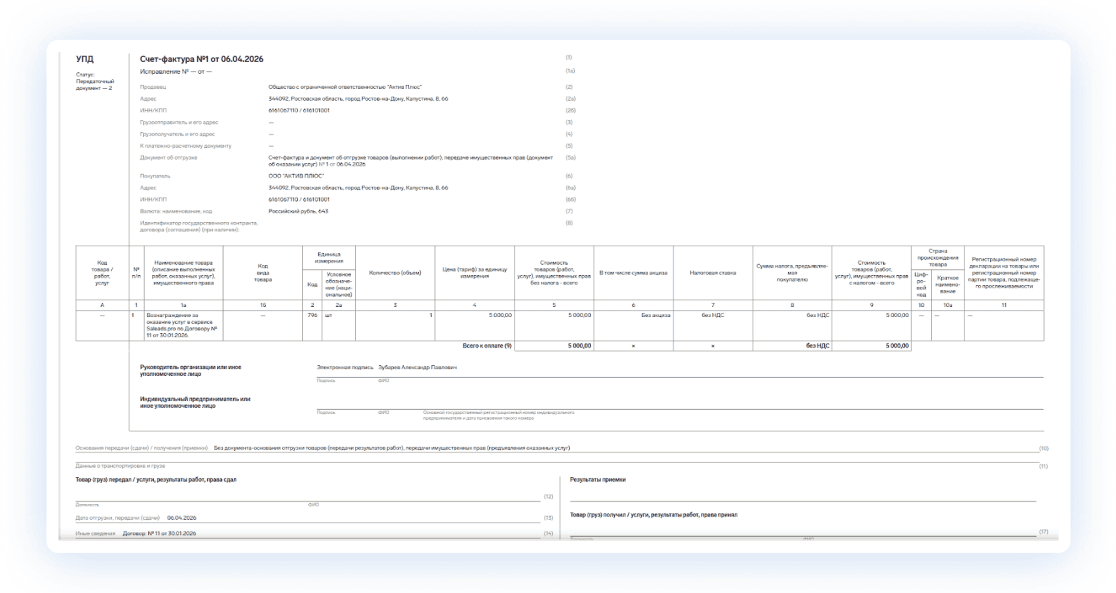This screenshot has width=1116, height=593.
Task: Click buyer name ООО 'АКТИВ ПЛЮС'
Action: coord(299,176)
